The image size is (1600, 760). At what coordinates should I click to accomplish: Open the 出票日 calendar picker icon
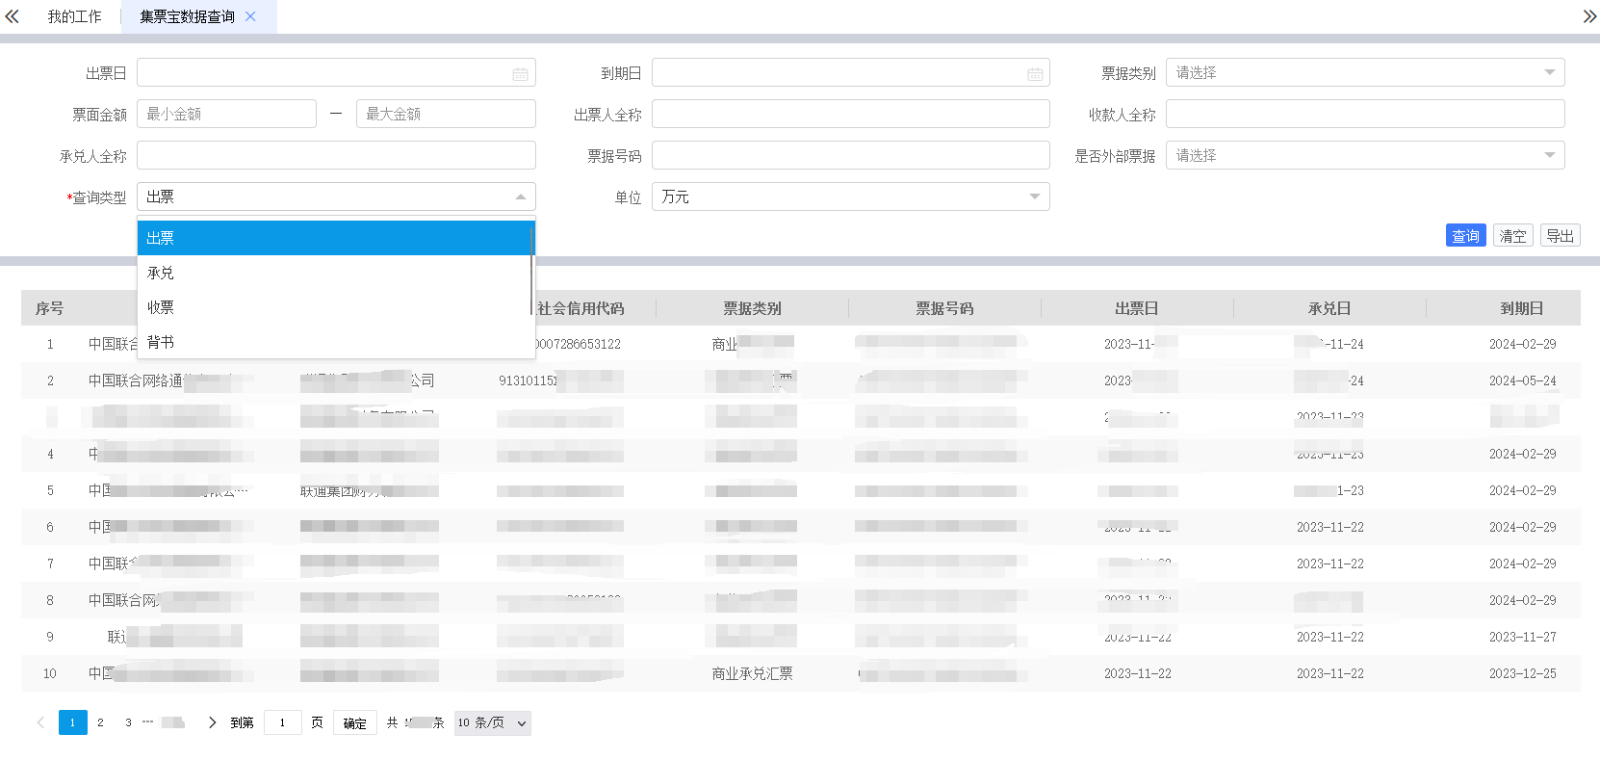[520, 74]
